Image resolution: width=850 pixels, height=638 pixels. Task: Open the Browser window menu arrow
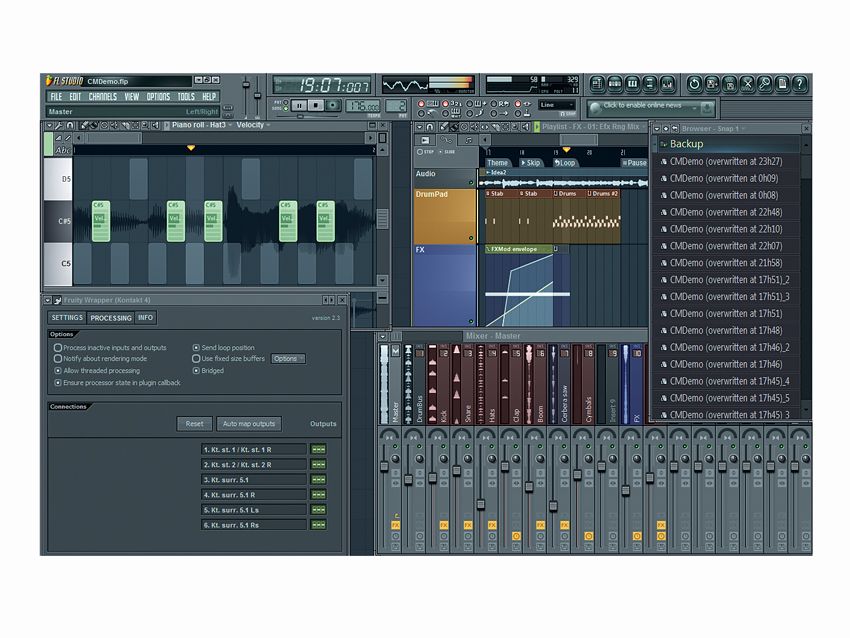(x=657, y=128)
